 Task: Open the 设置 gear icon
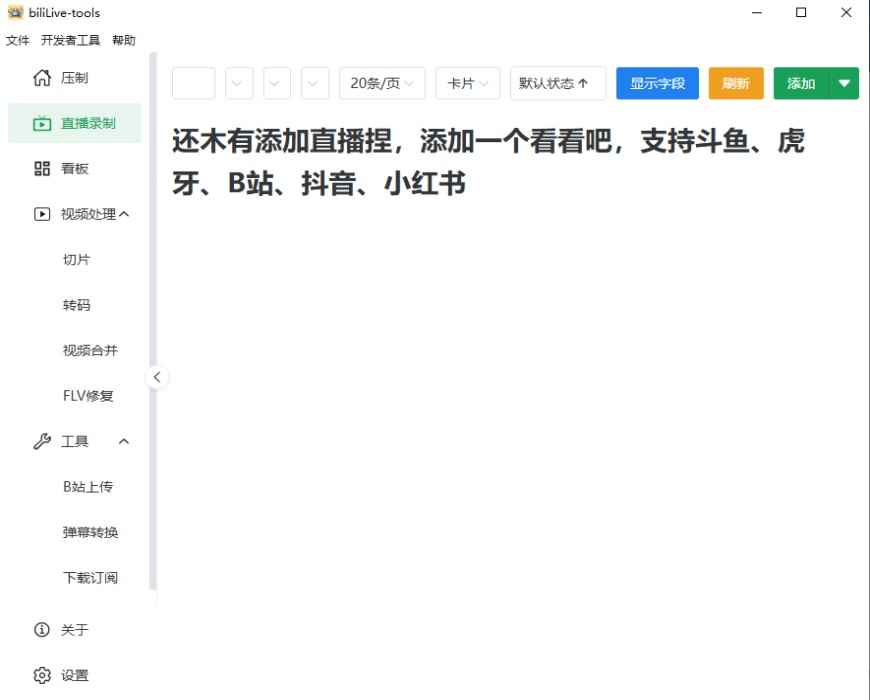pyautogui.click(x=42, y=675)
